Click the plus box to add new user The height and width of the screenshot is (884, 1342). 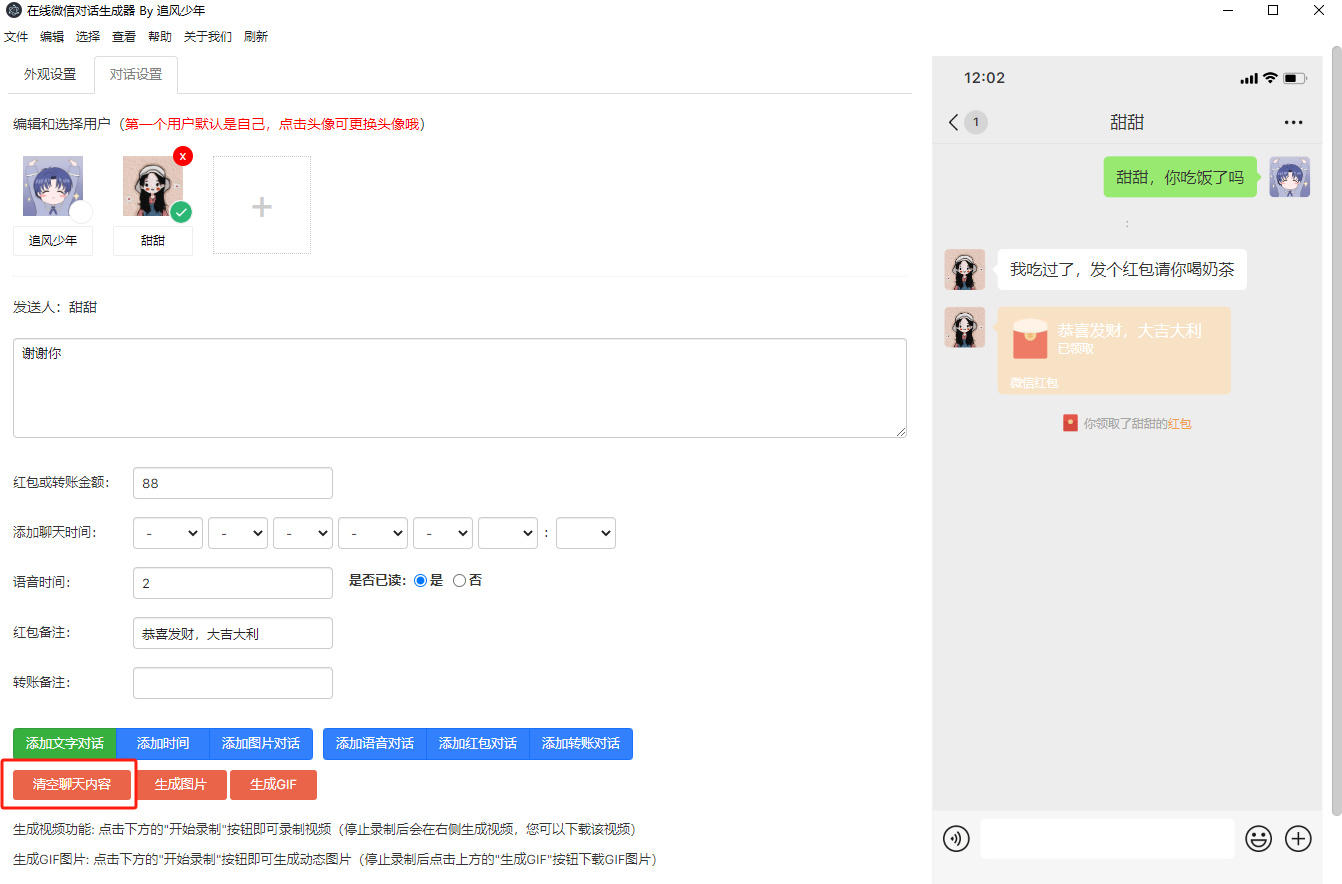[261, 205]
